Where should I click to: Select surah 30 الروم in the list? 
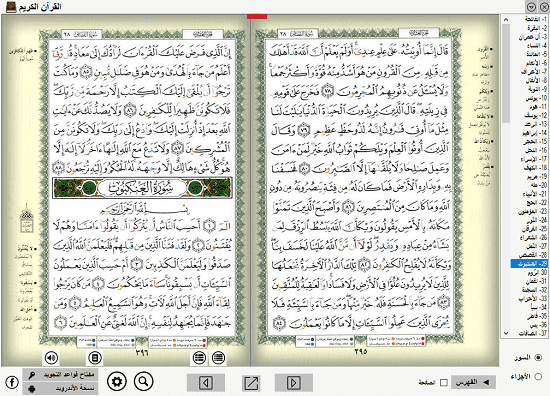(536, 272)
